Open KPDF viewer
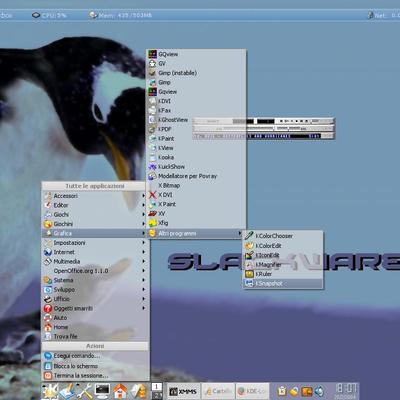Viewport: 400px width, 400px height. click(196, 129)
